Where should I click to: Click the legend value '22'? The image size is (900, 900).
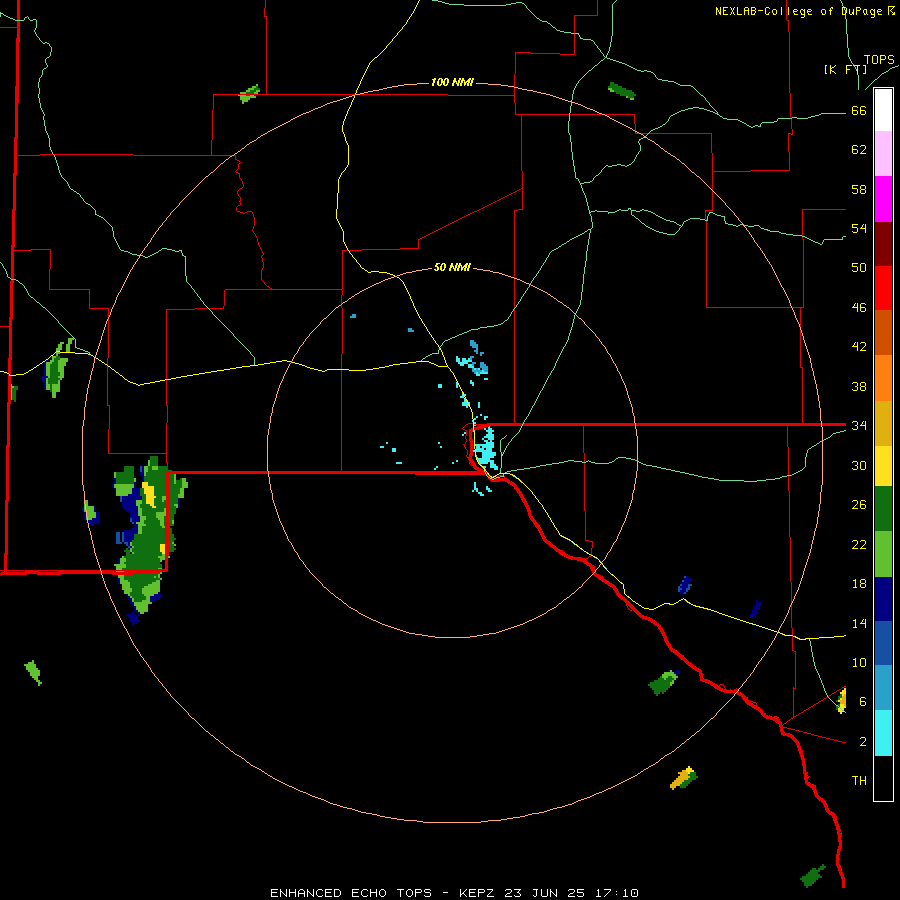point(859,544)
